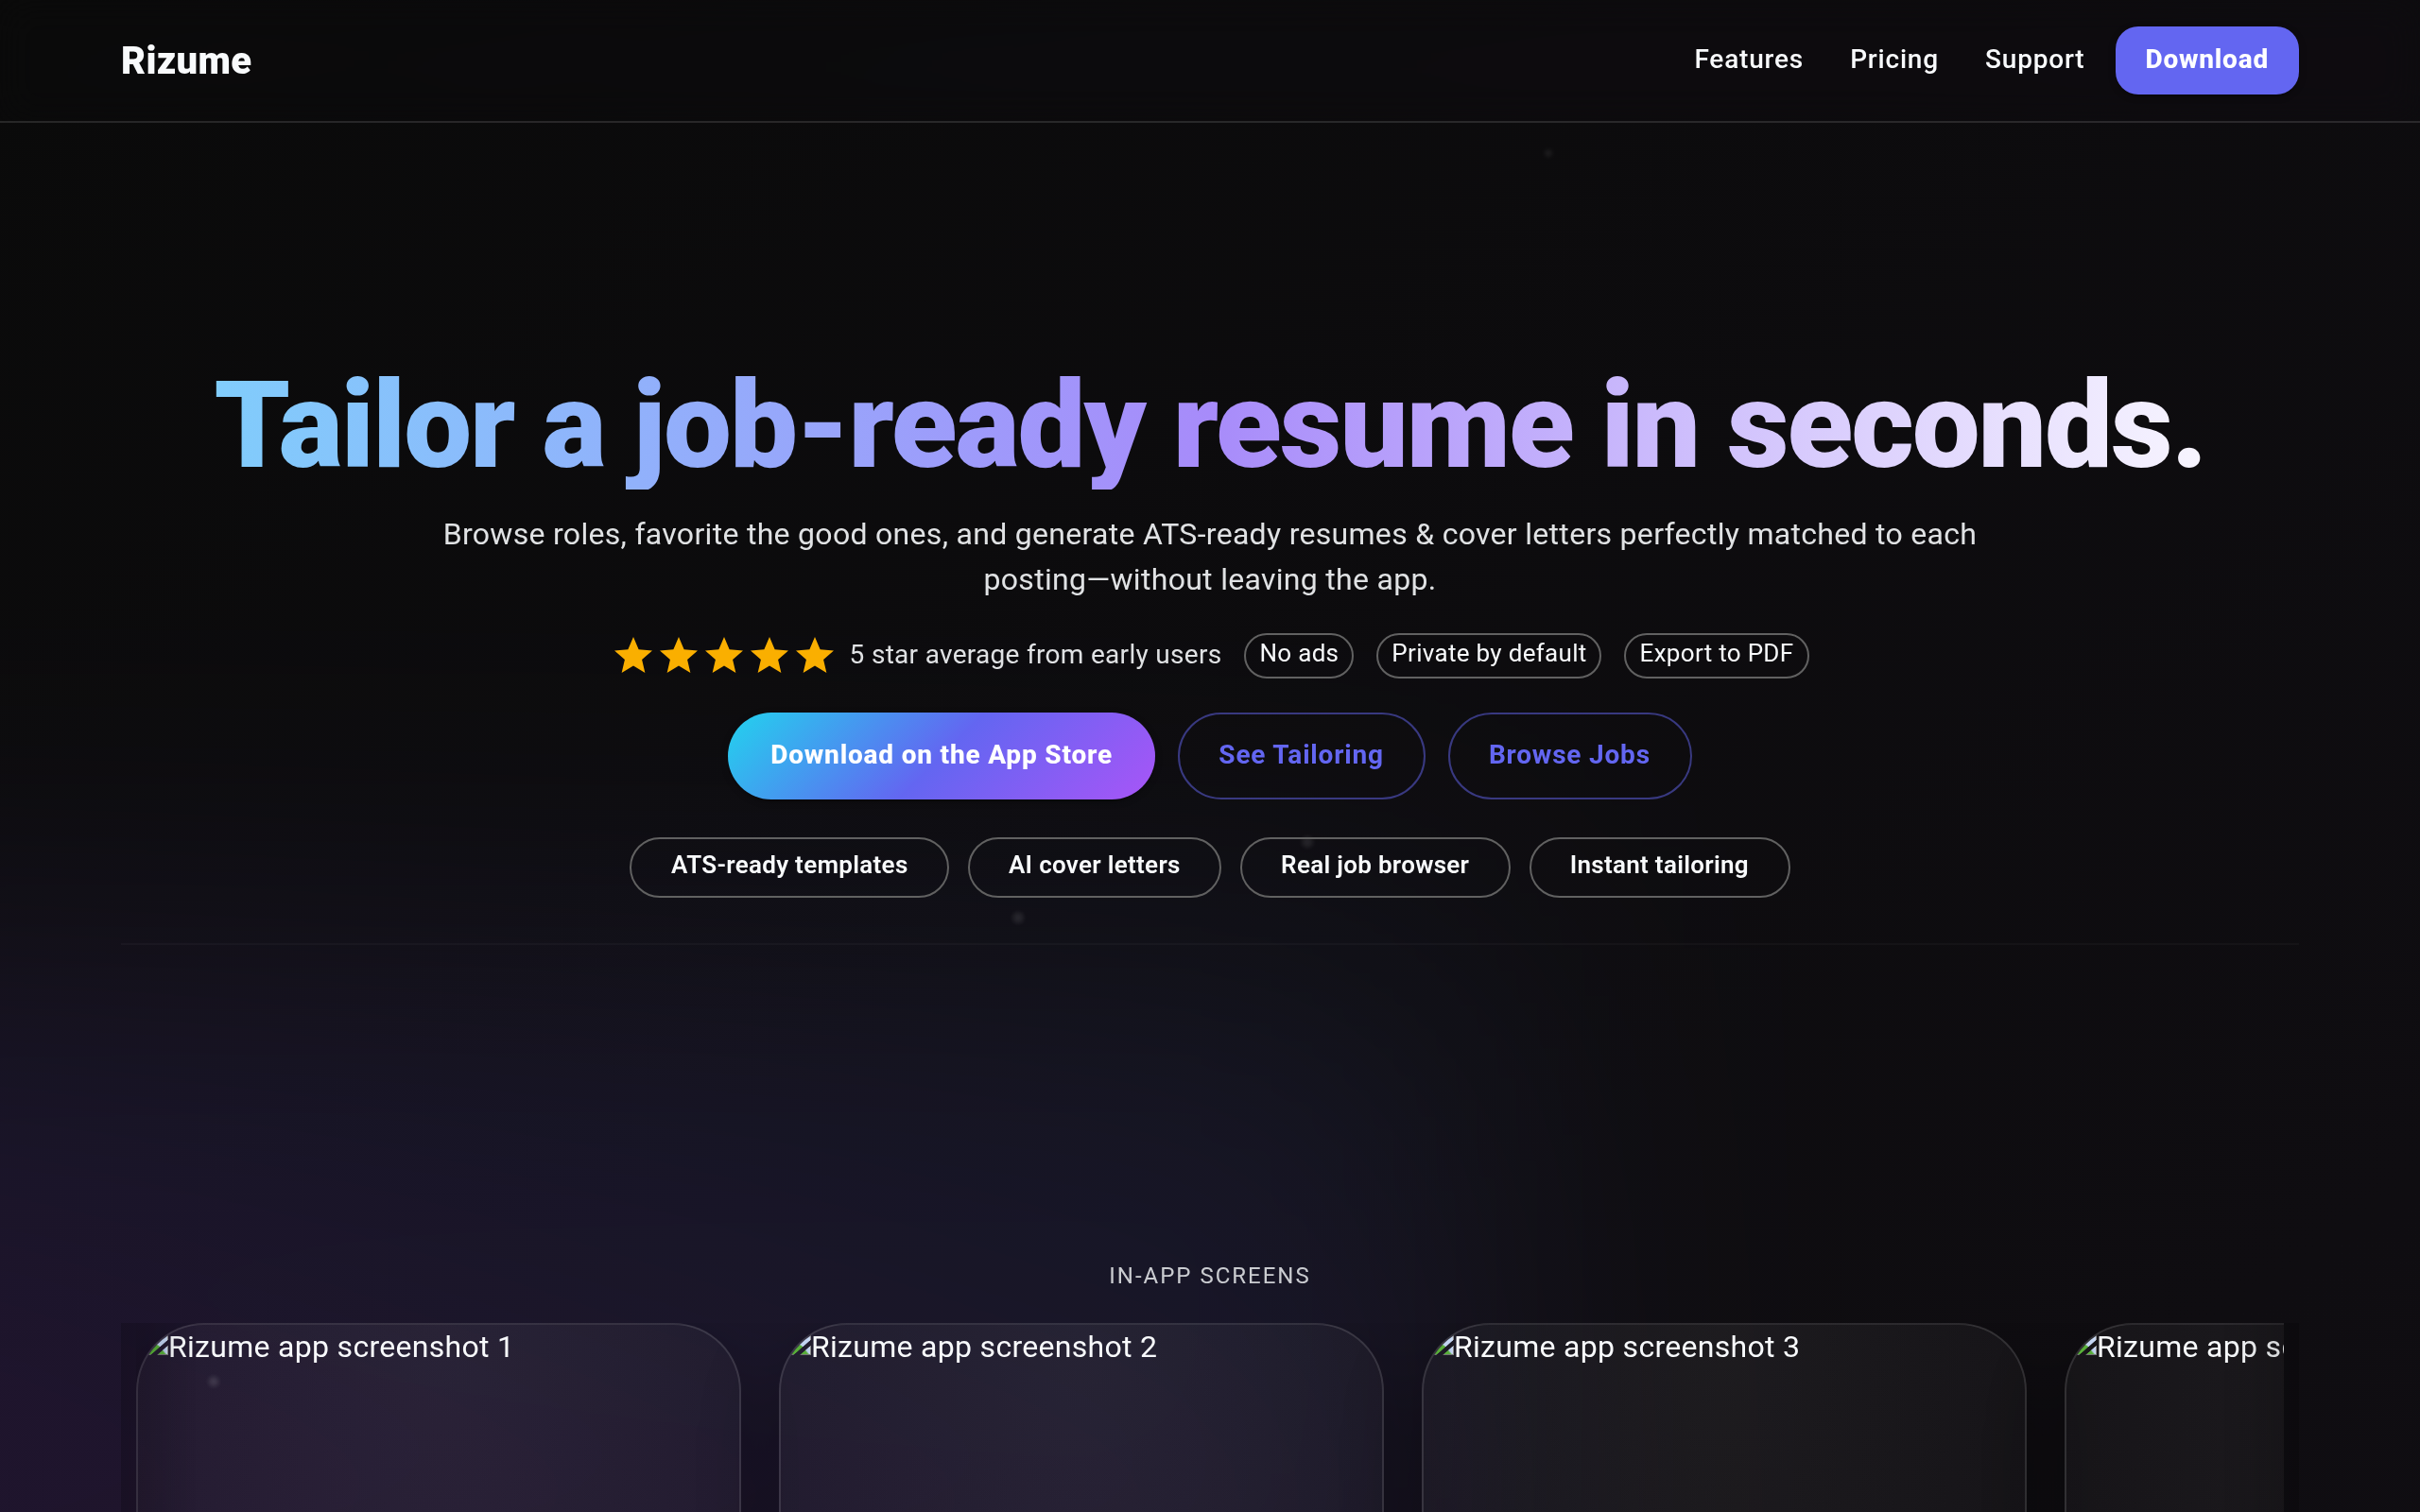Open the Features menu item

[x=1748, y=59]
